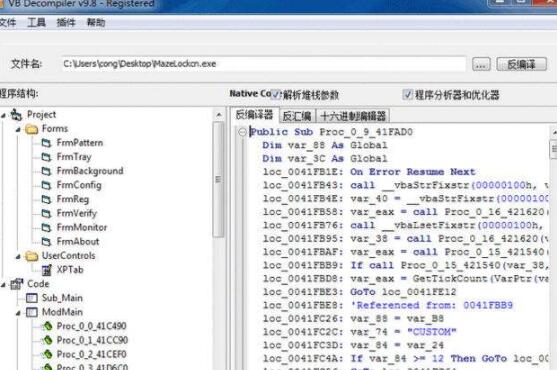
Task: Select the FrmReg form icon
Action: pyautogui.click(x=46, y=199)
